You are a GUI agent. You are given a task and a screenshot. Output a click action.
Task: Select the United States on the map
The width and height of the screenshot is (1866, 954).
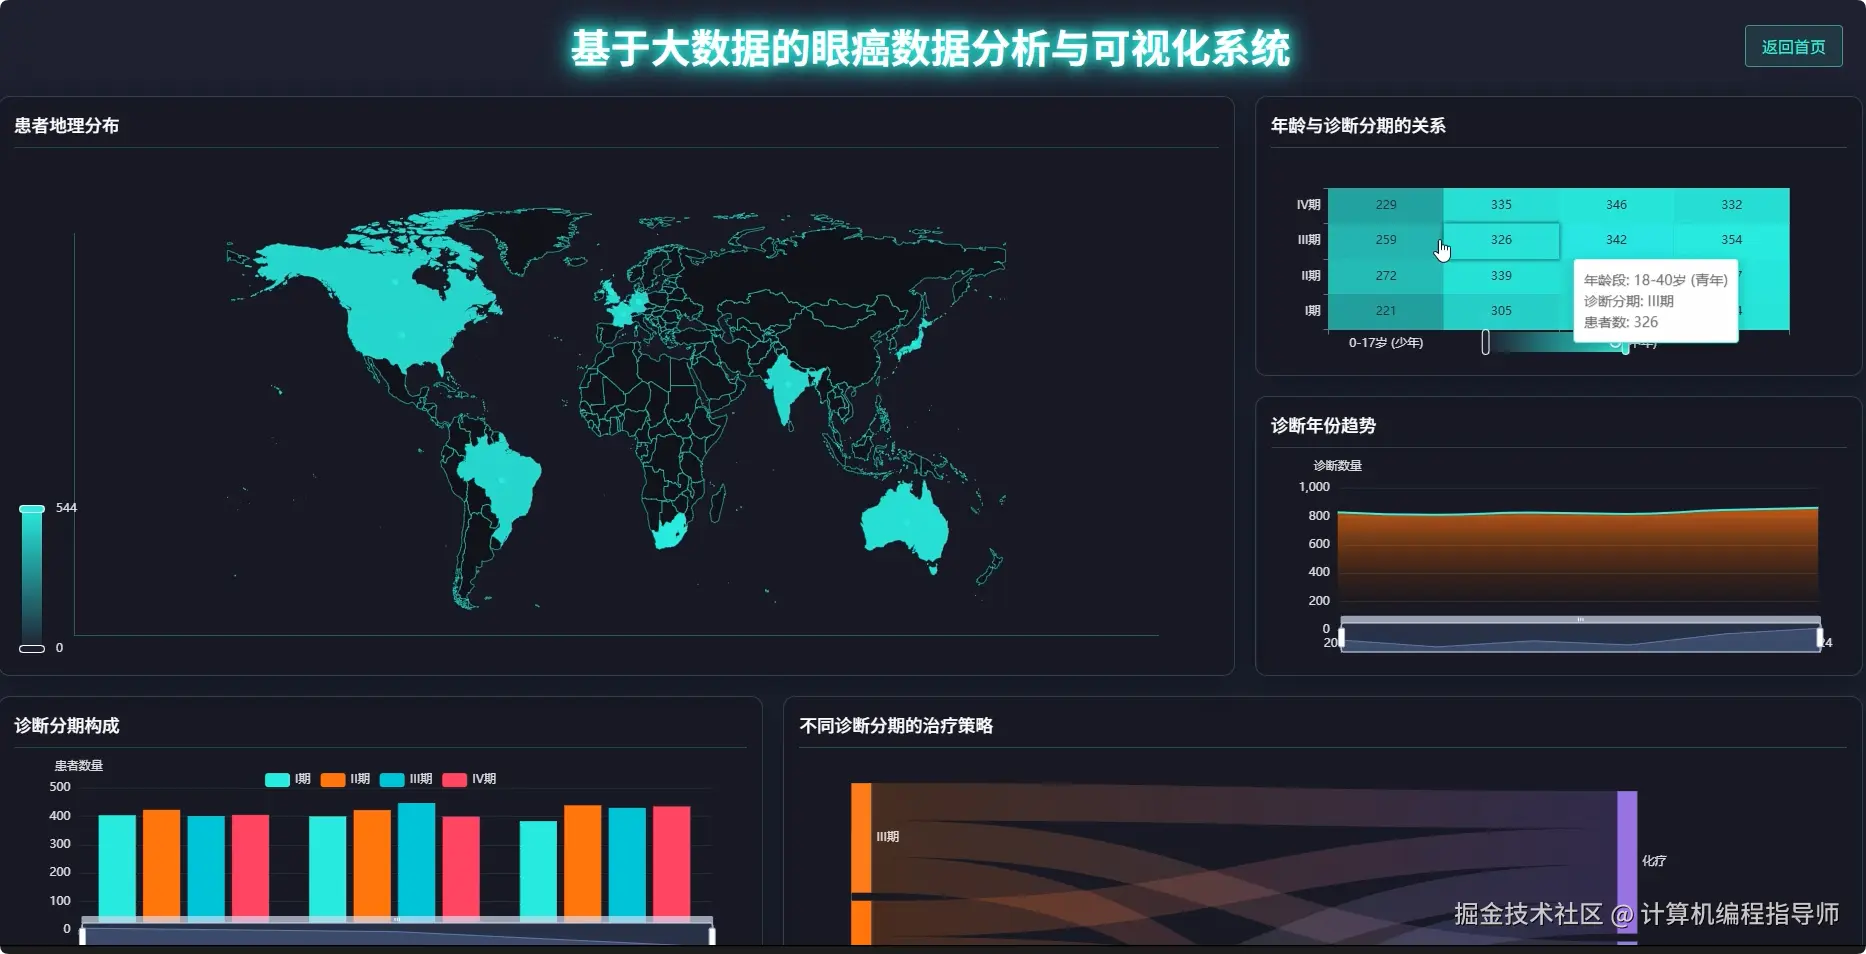[x=400, y=335]
